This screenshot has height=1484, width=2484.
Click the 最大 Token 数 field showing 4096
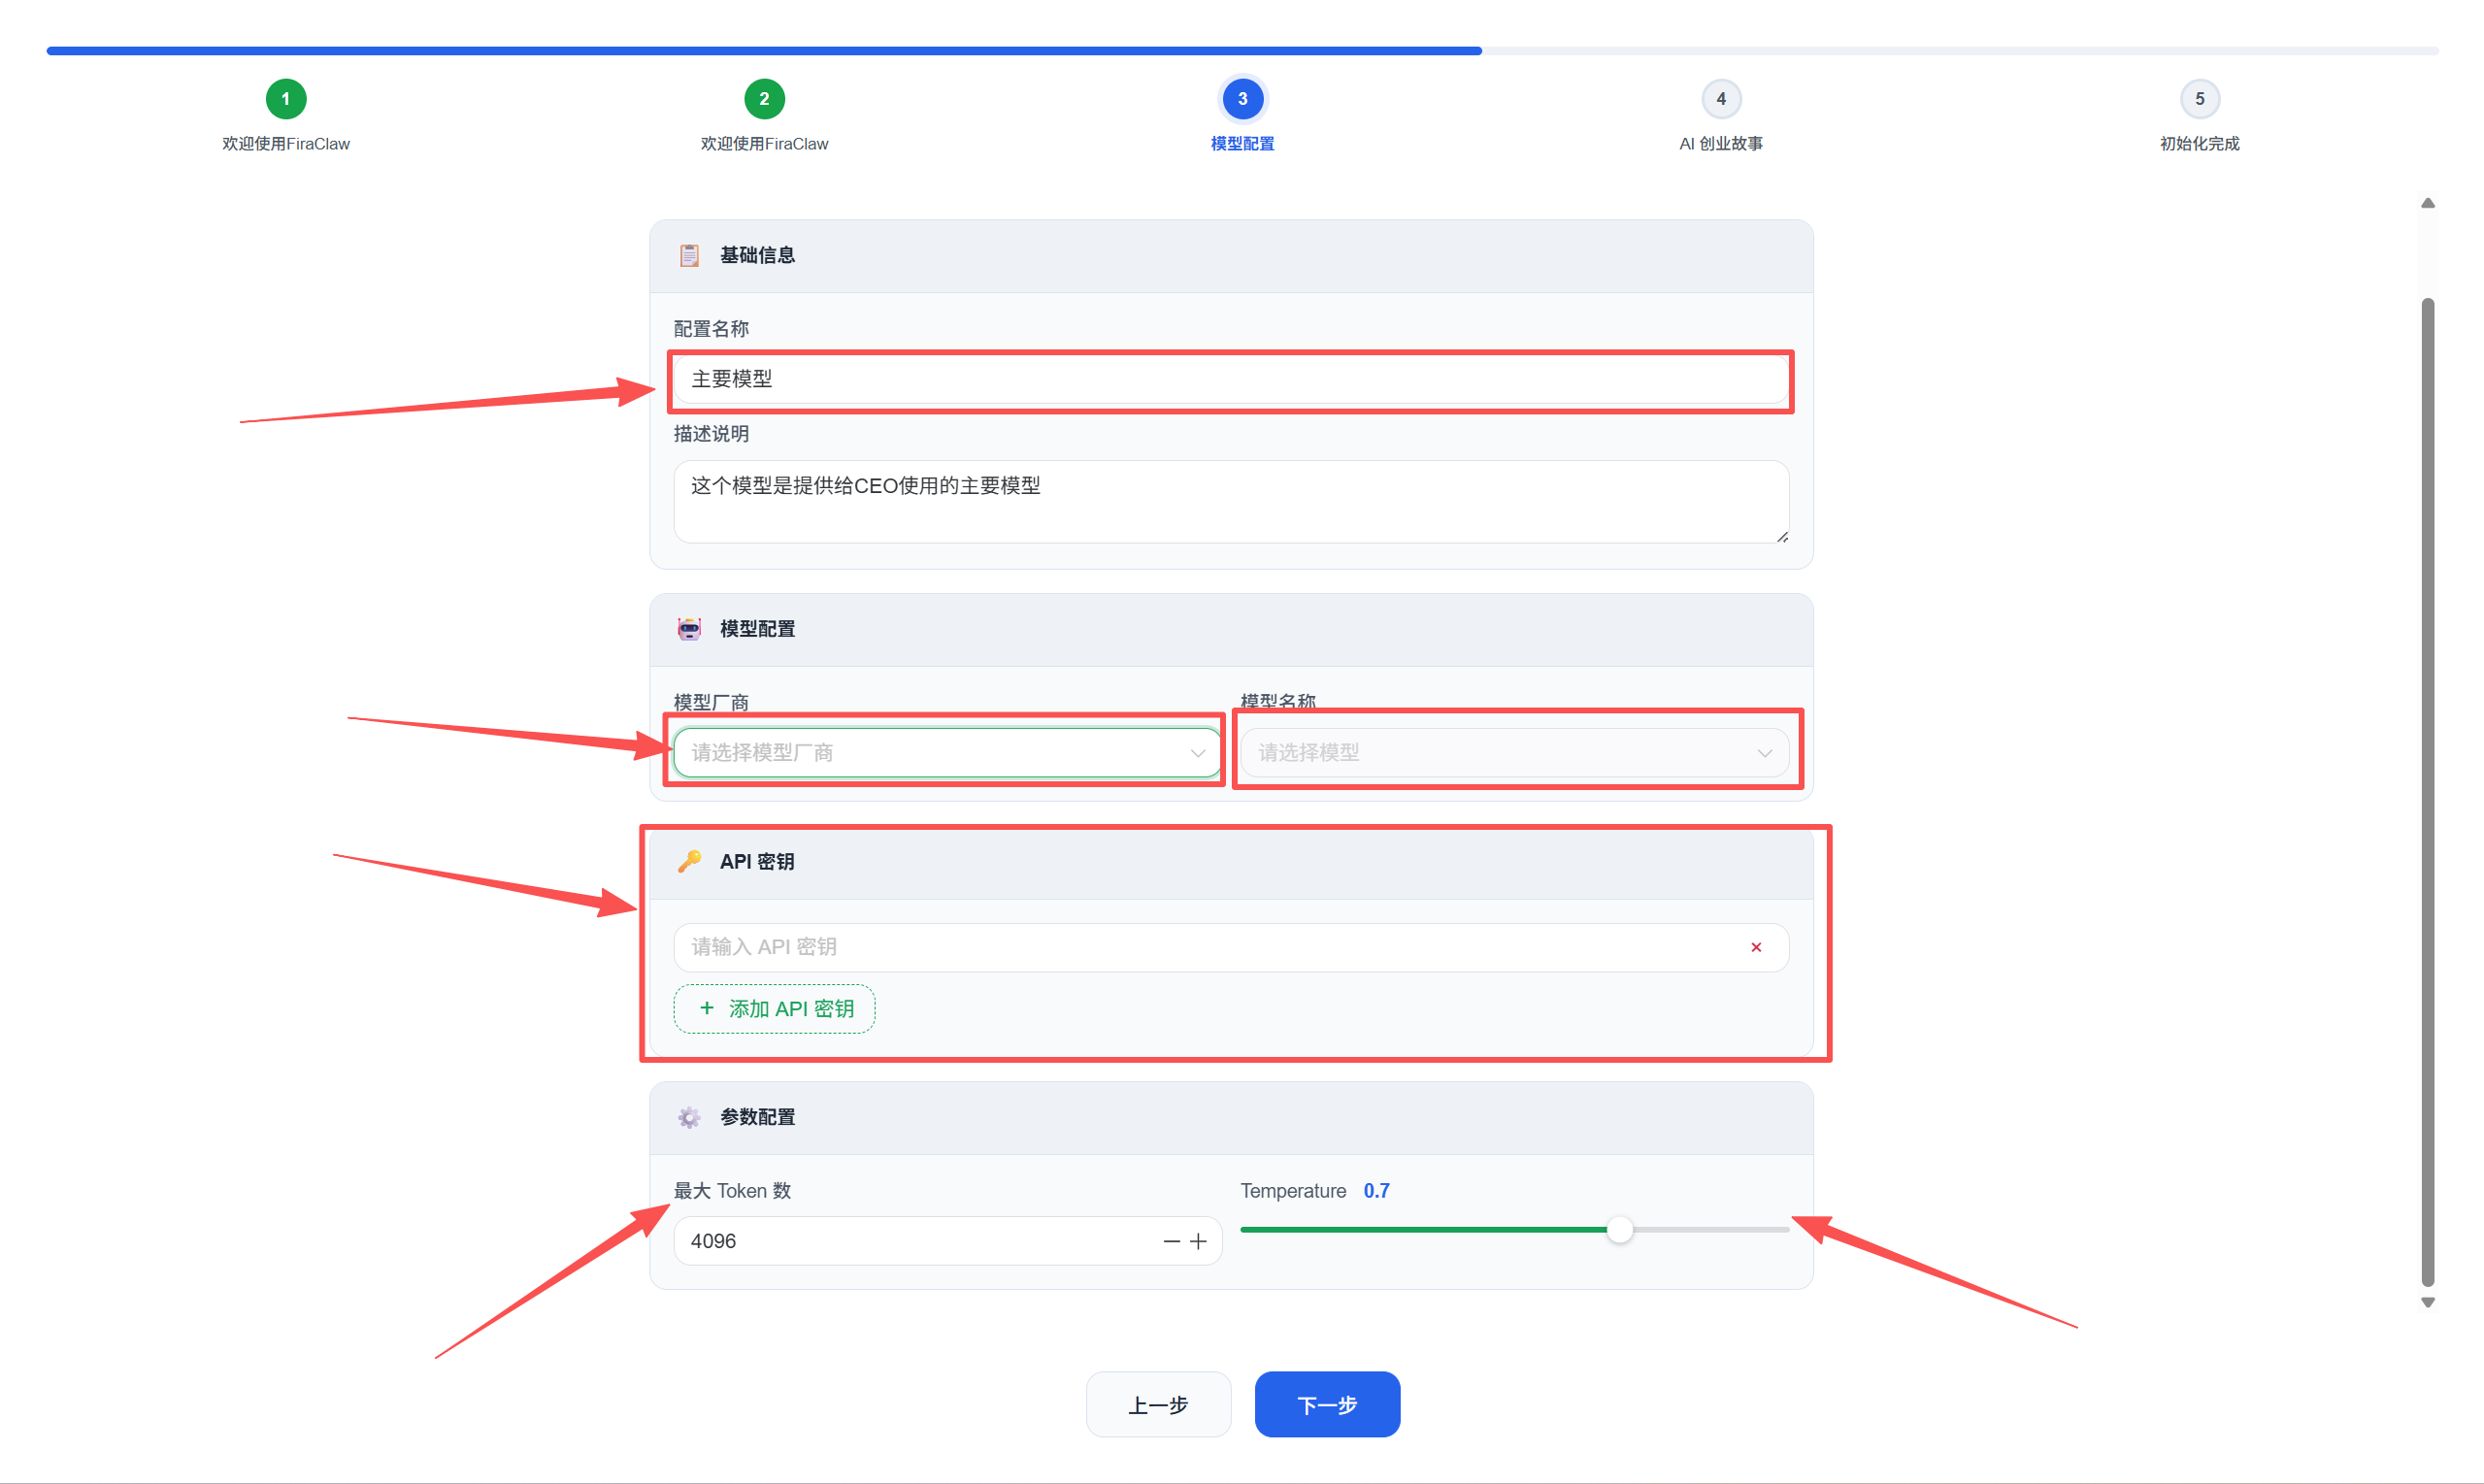click(947, 1241)
